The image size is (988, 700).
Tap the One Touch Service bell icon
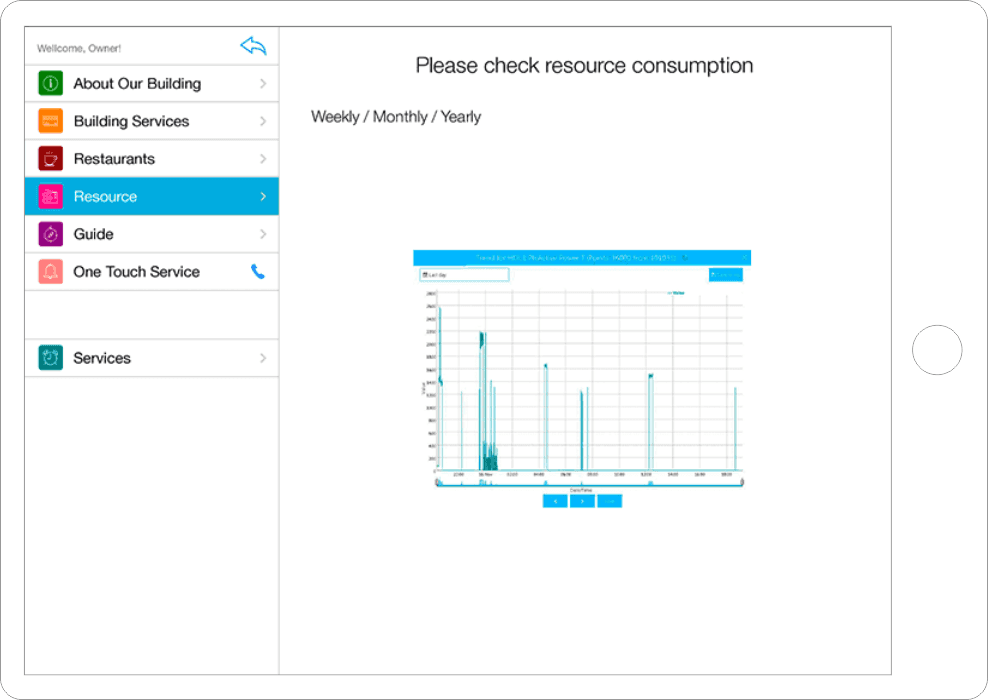tap(50, 272)
